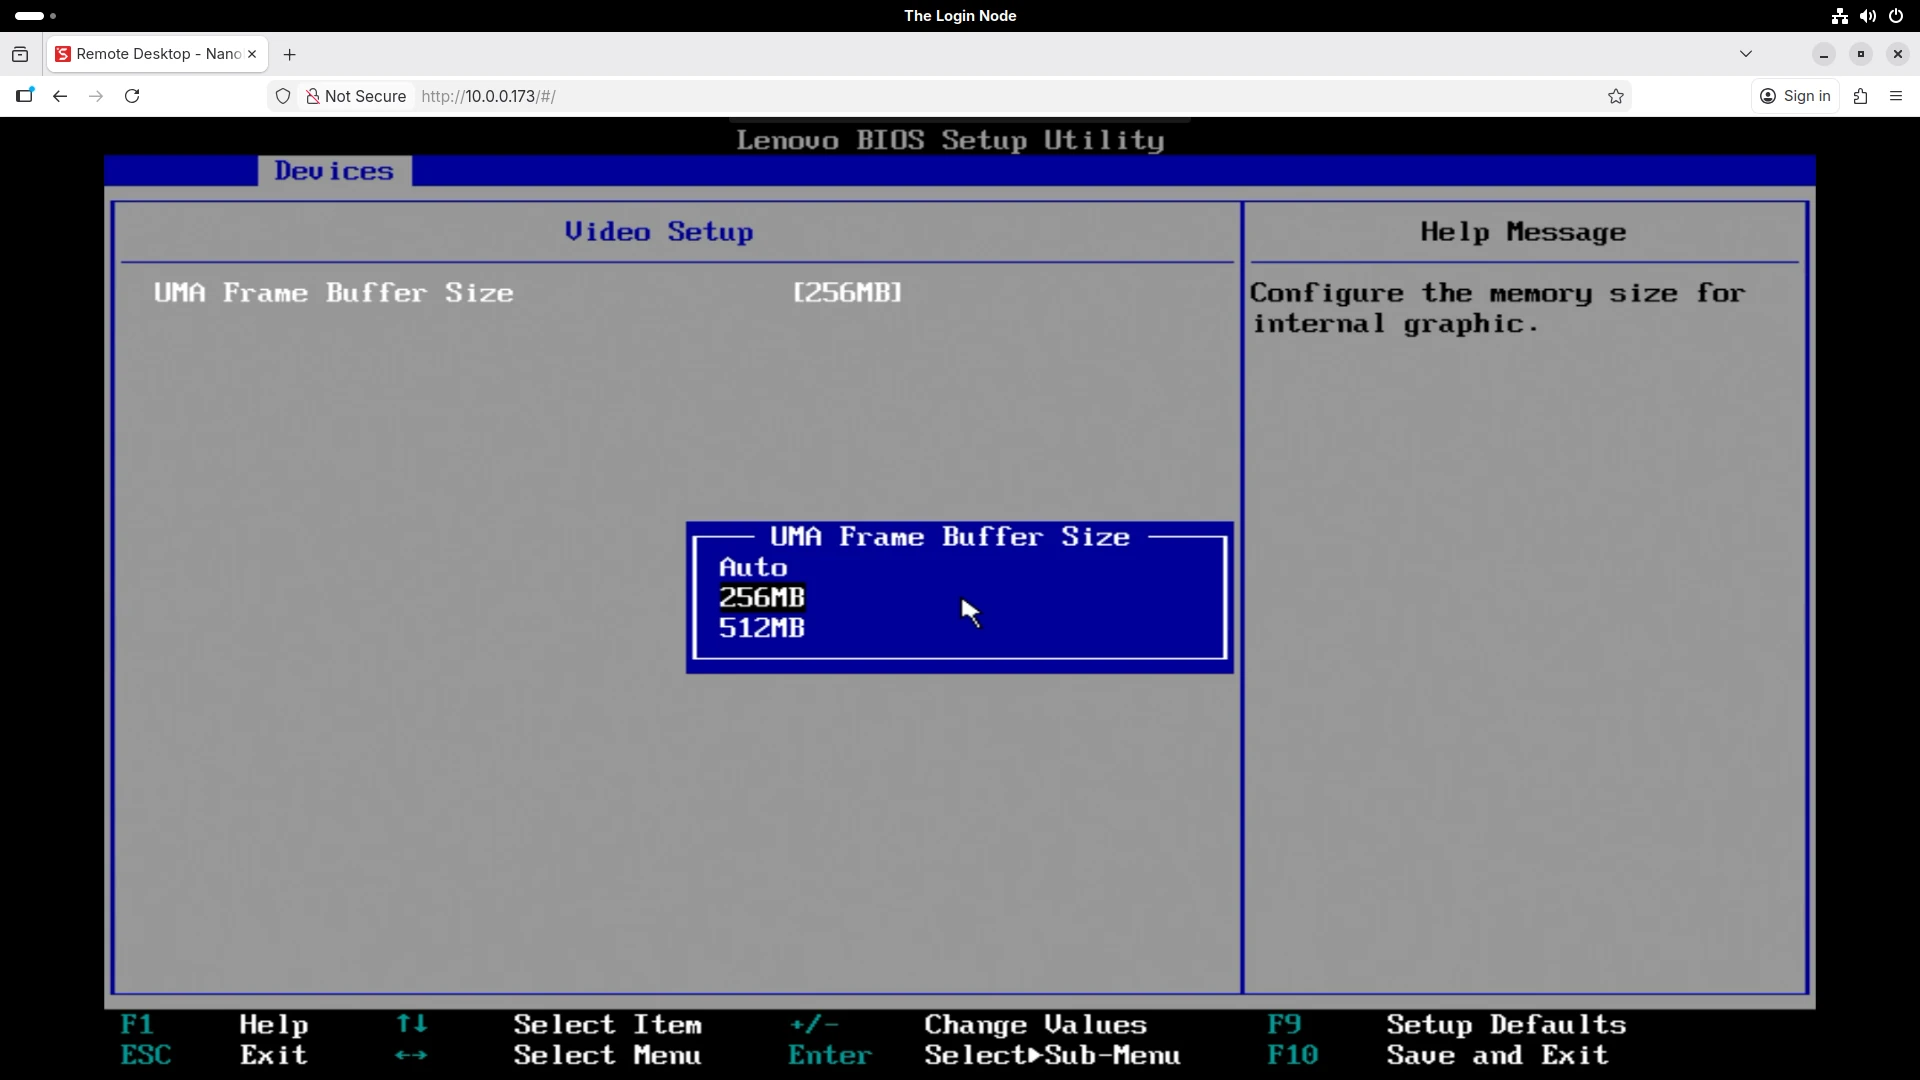The height and width of the screenshot is (1080, 1920).
Task: Open the network topology tray icon
Action: pos(1839,15)
